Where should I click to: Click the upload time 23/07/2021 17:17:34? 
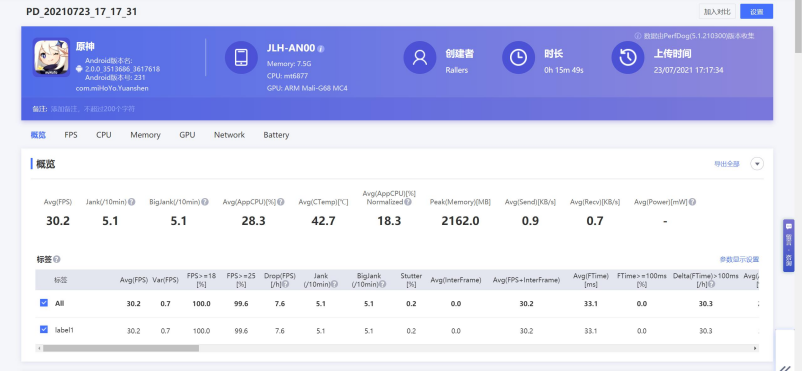[x=688, y=70]
